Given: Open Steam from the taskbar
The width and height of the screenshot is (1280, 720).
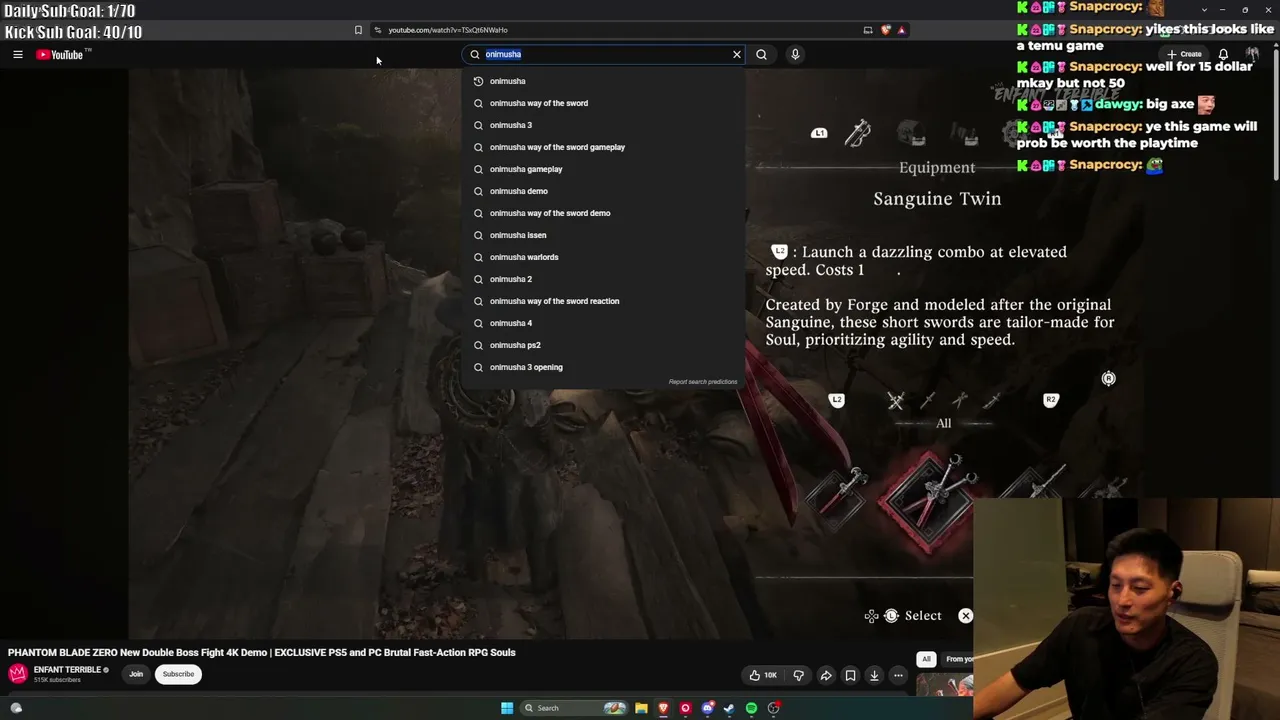Looking at the screenshot, I should pyautogui.click(x=729, y=708).
